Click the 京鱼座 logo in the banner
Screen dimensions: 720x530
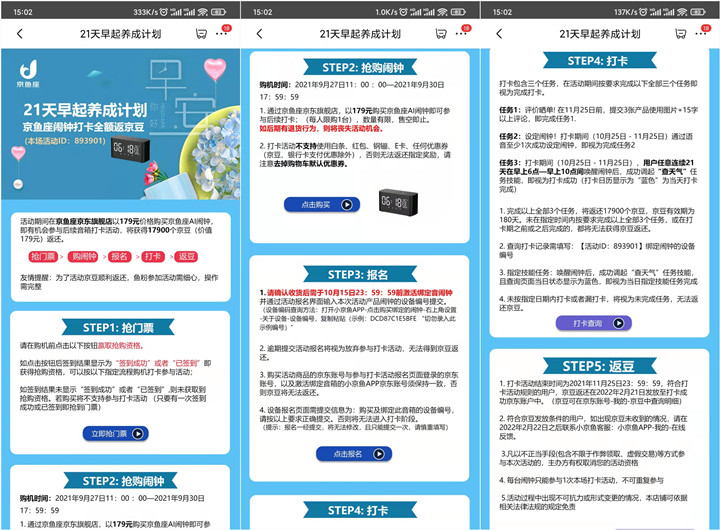[29, 76]
